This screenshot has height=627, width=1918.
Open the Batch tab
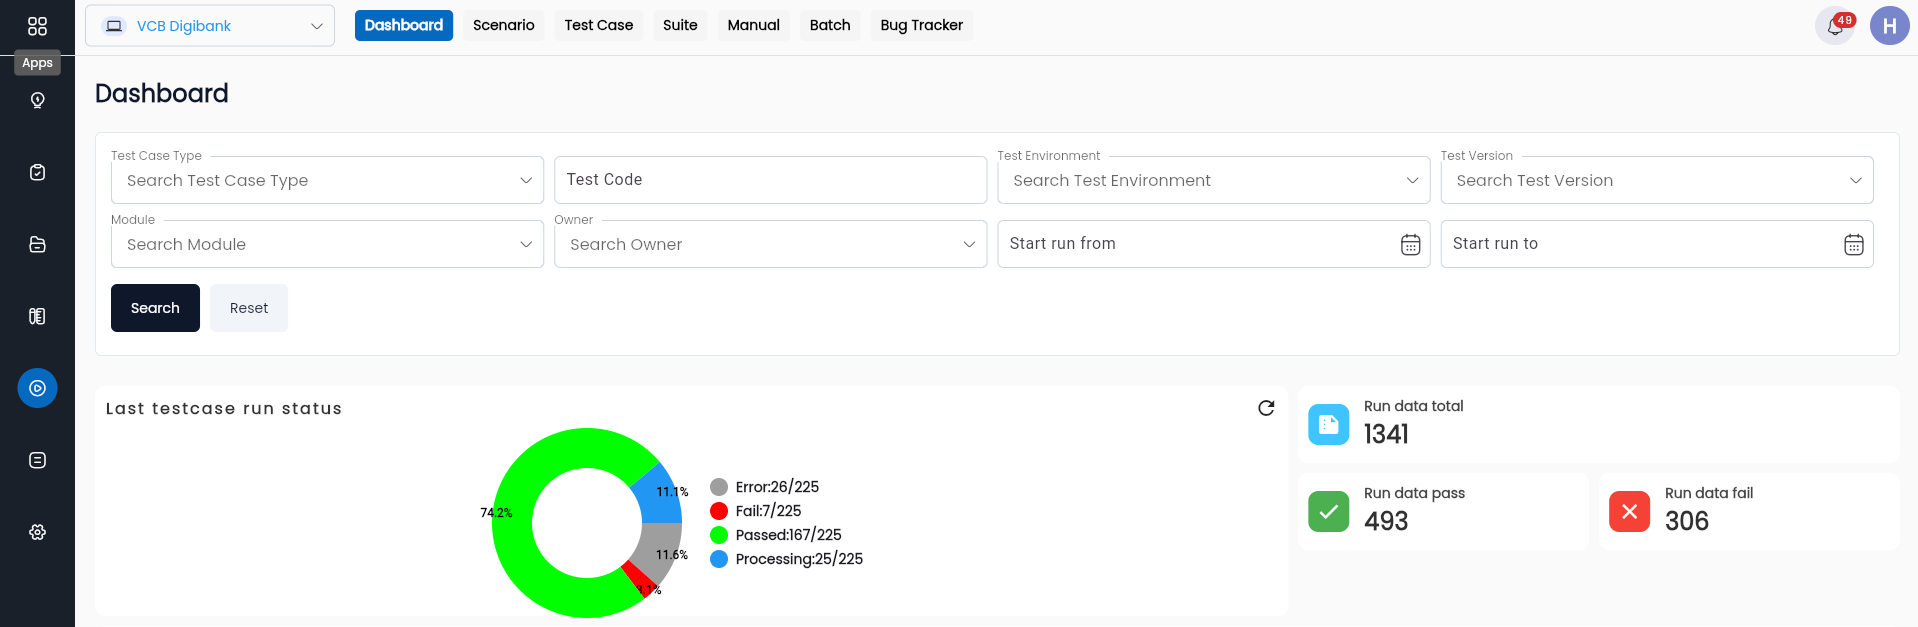(830, 25)
